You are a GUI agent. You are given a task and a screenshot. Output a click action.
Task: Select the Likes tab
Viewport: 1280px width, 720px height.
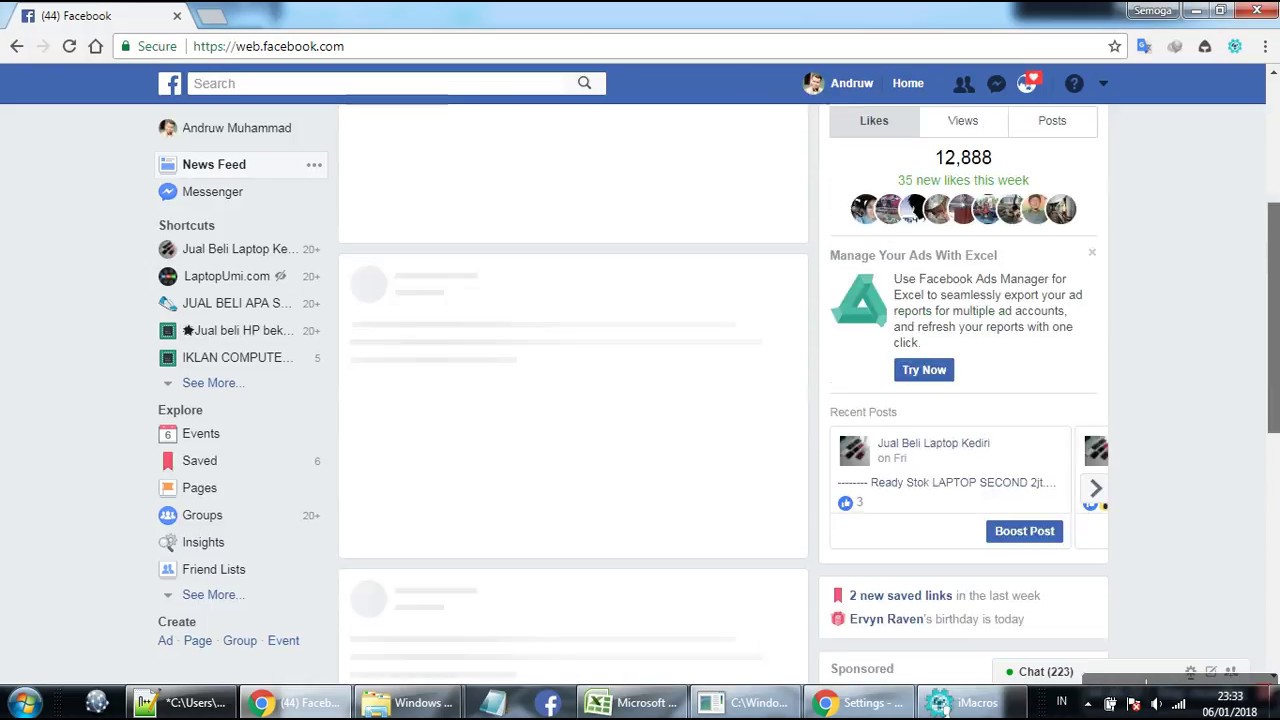(x=874, y=121)
